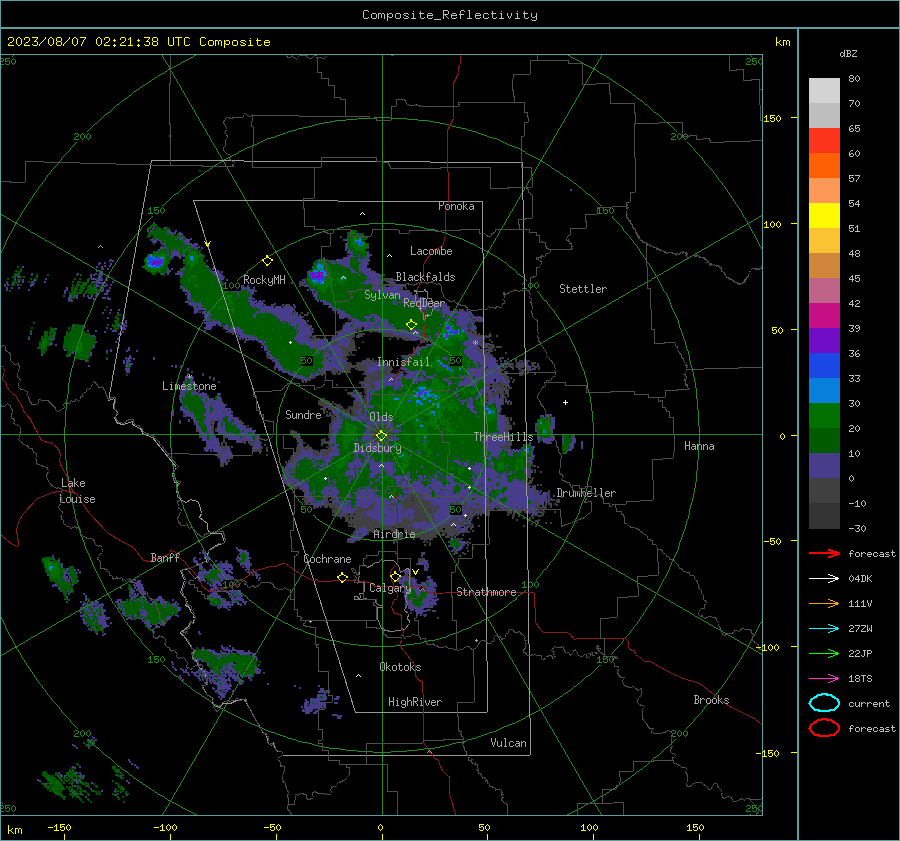Click the bright green swatch between 30 and 20 dBZ
900x841 pixels.
coord(824,415)
